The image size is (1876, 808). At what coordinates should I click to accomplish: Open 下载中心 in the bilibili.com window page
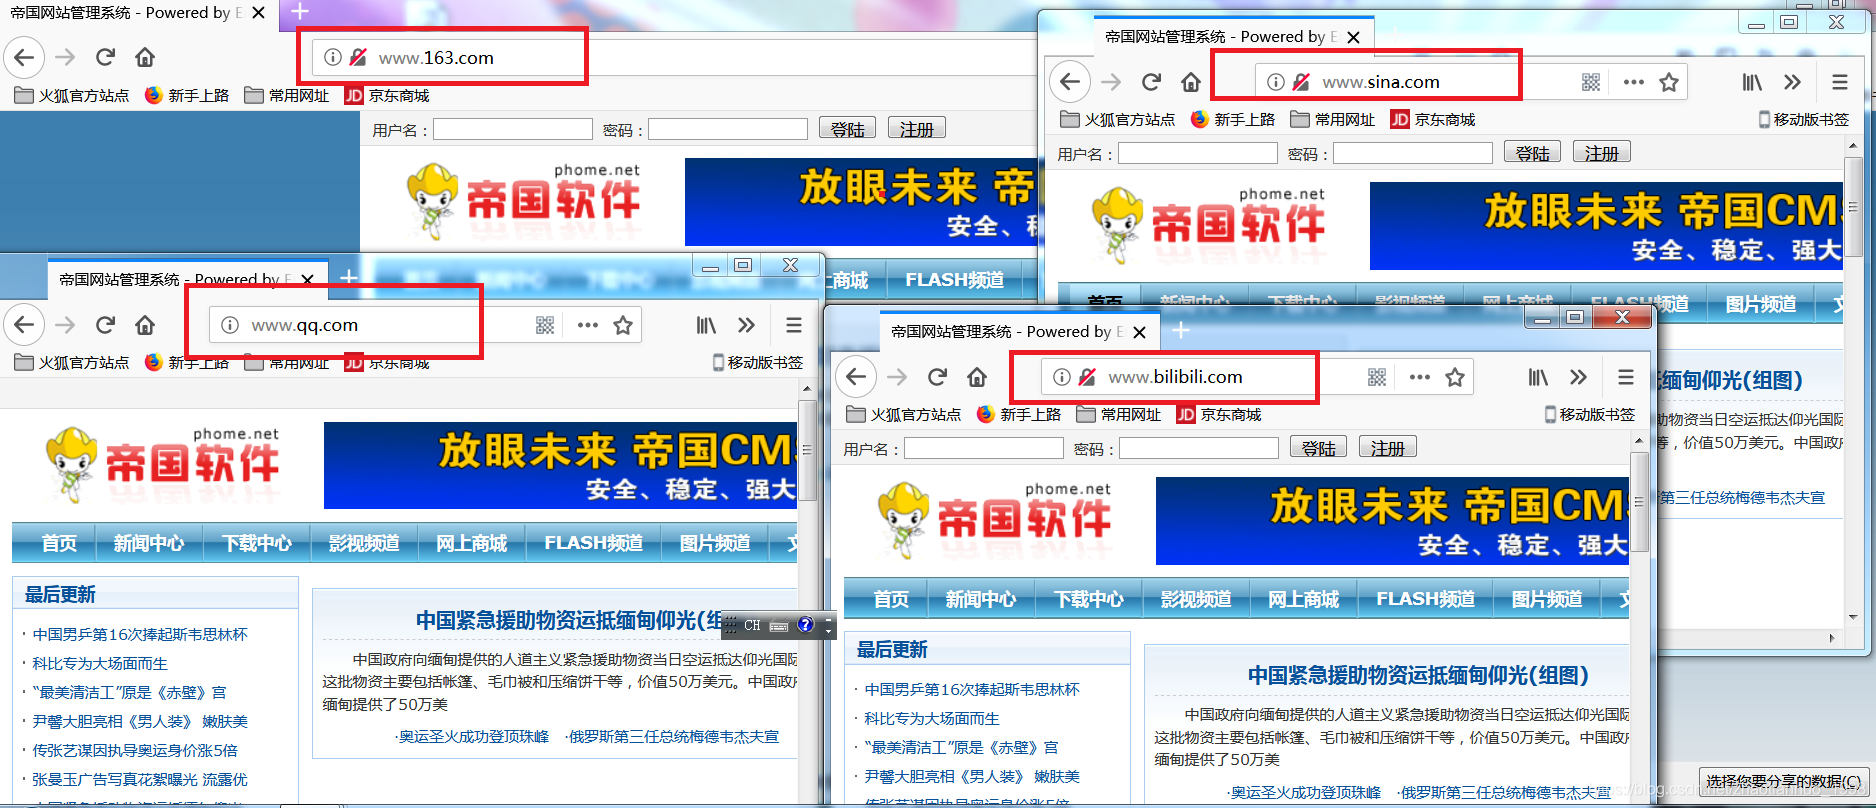click(x=1088, y=599)
